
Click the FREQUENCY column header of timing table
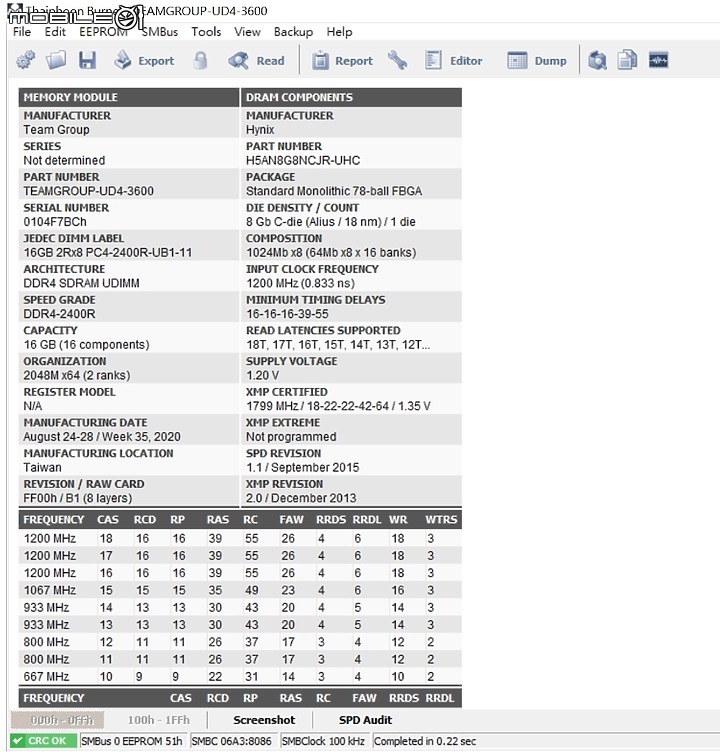pos(53,519)
